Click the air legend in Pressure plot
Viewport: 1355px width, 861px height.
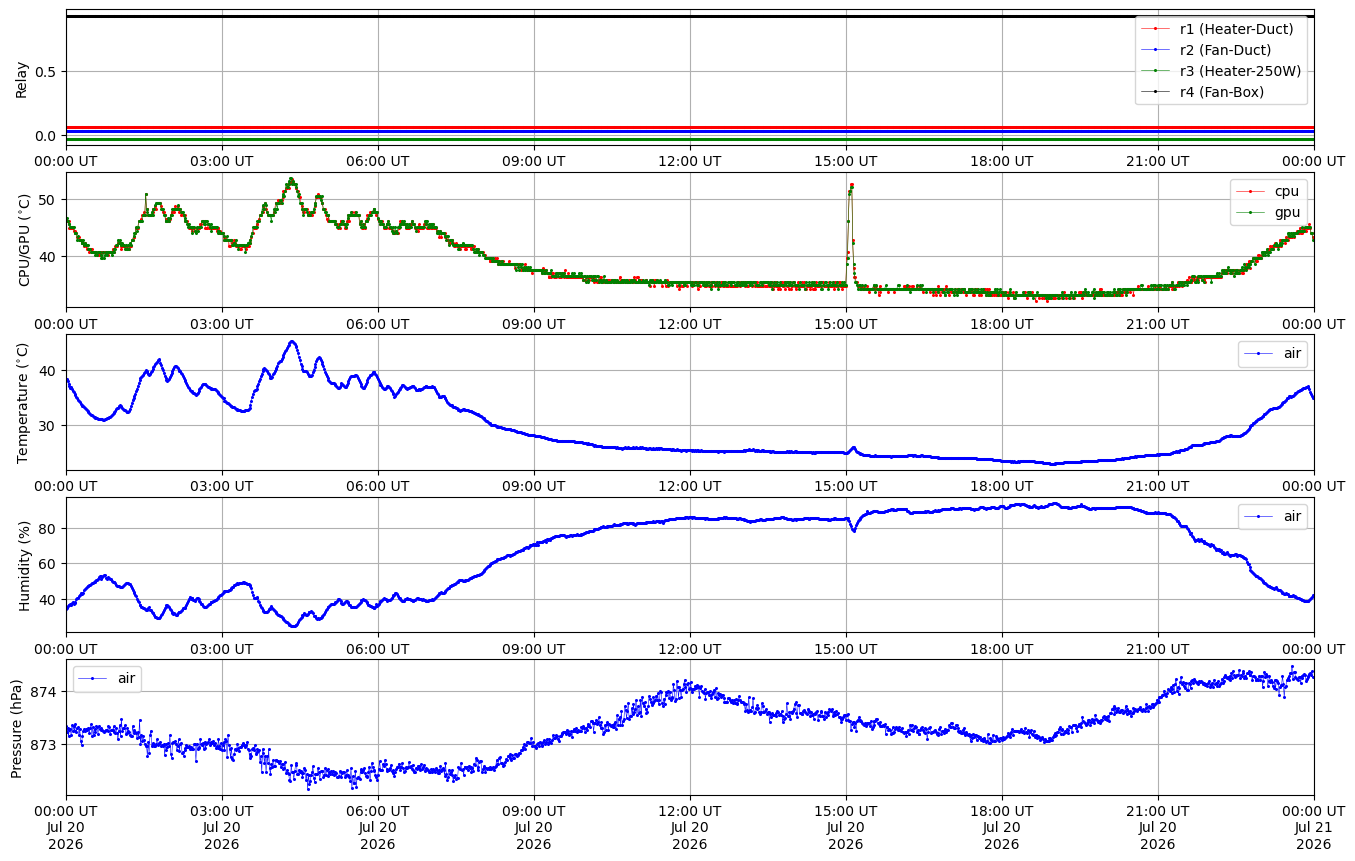tap(107, 679)
